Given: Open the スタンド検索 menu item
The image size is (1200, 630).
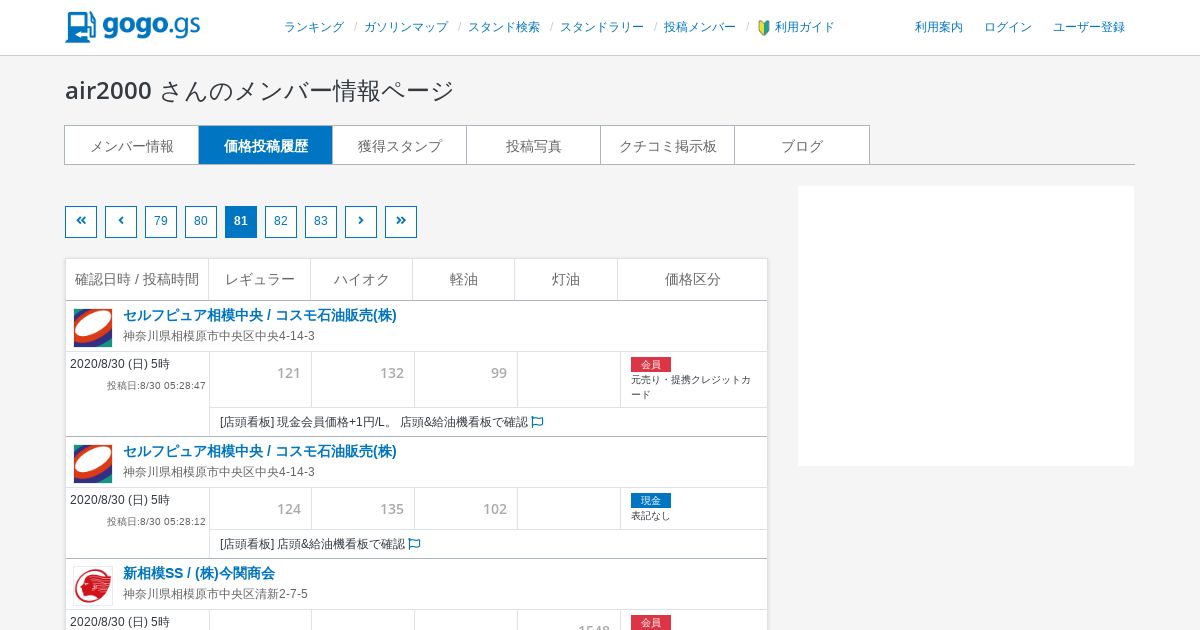Looking at the screenshot, I should (x=504, y=28).
